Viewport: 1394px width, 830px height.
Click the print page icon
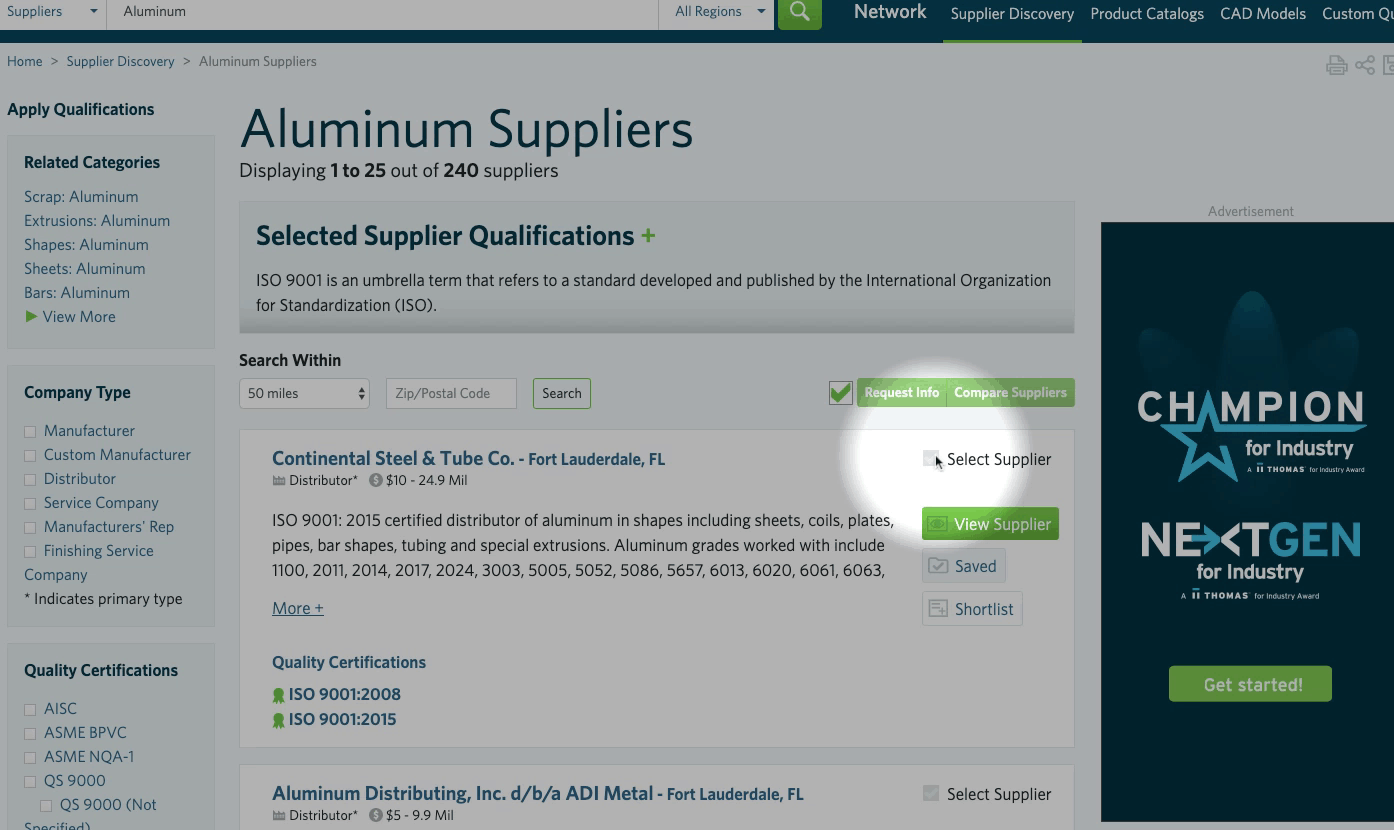1336,66
